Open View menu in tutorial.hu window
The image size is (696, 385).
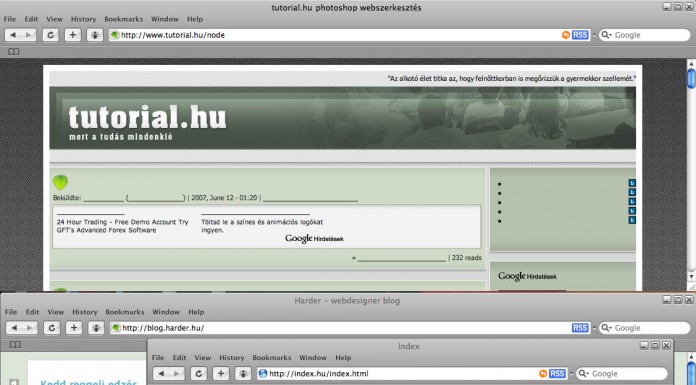tap(55, 19)
